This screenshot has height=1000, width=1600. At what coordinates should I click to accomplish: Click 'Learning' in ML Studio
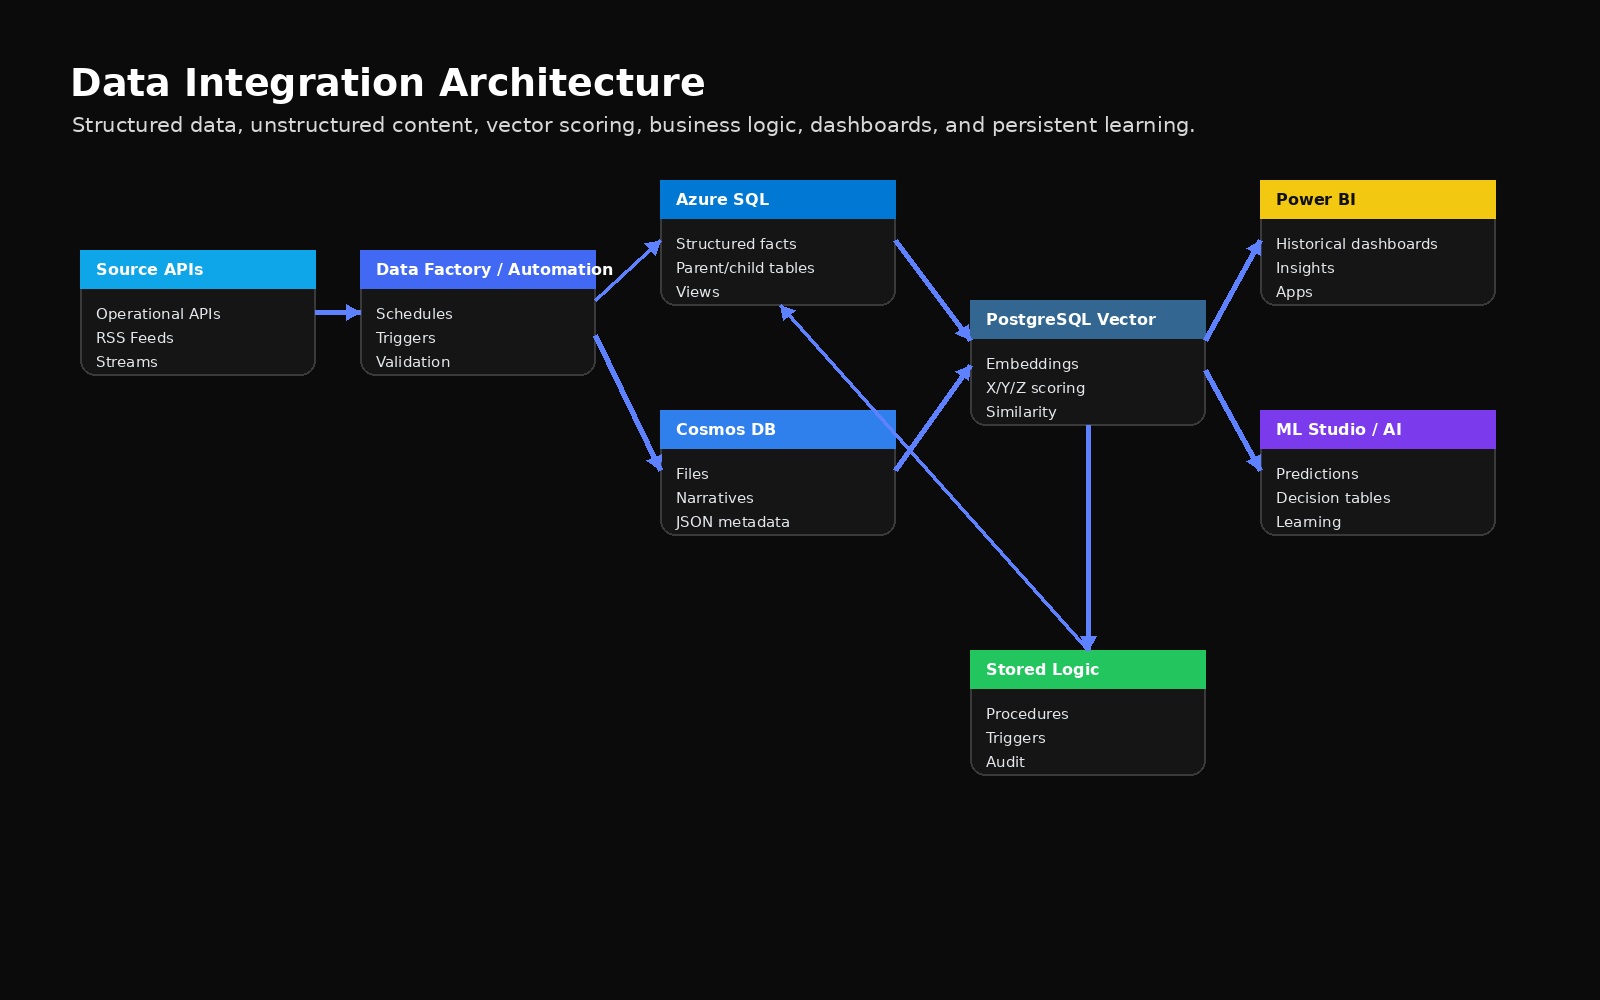1308,522
